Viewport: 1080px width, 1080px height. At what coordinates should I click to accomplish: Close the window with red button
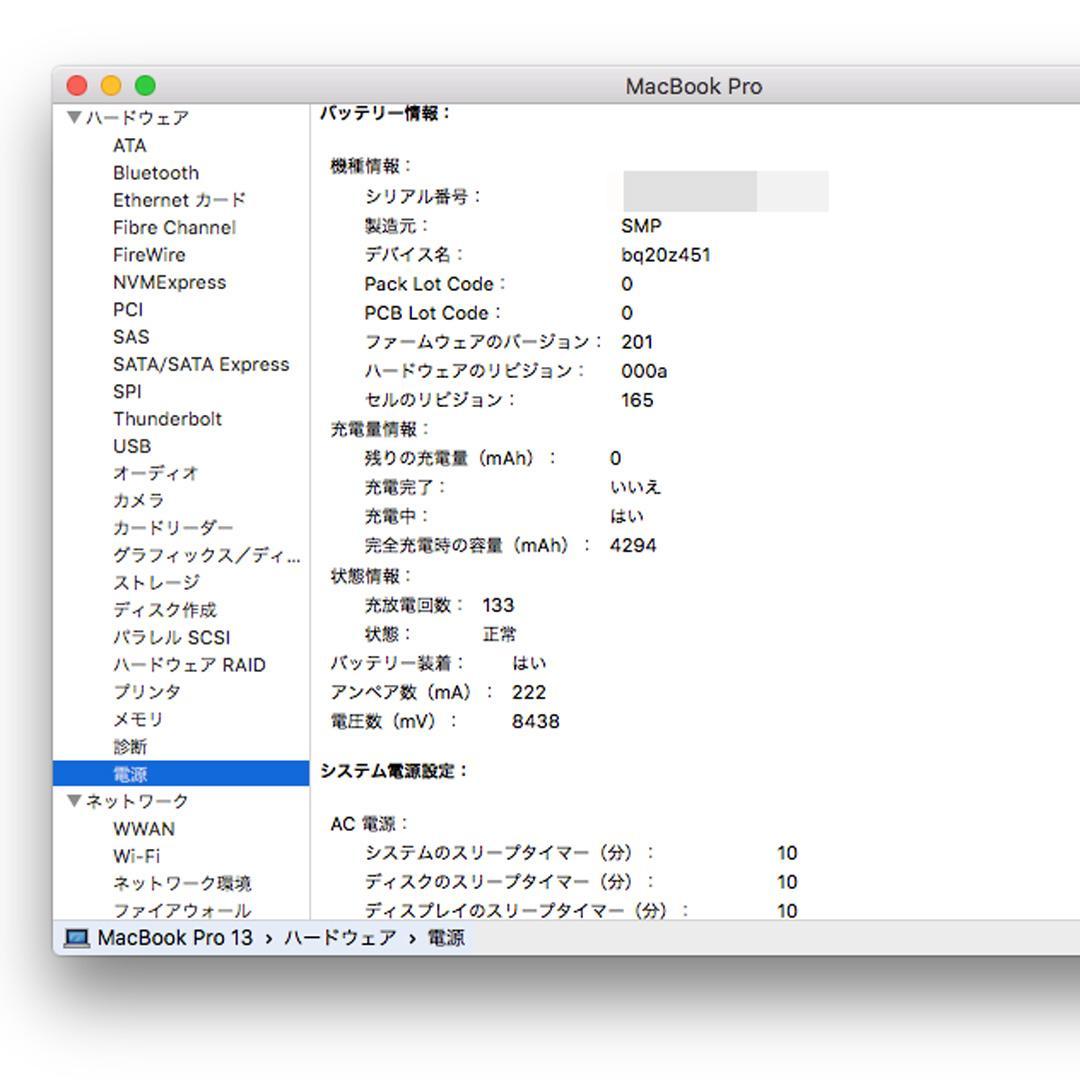tap(76, 85)
